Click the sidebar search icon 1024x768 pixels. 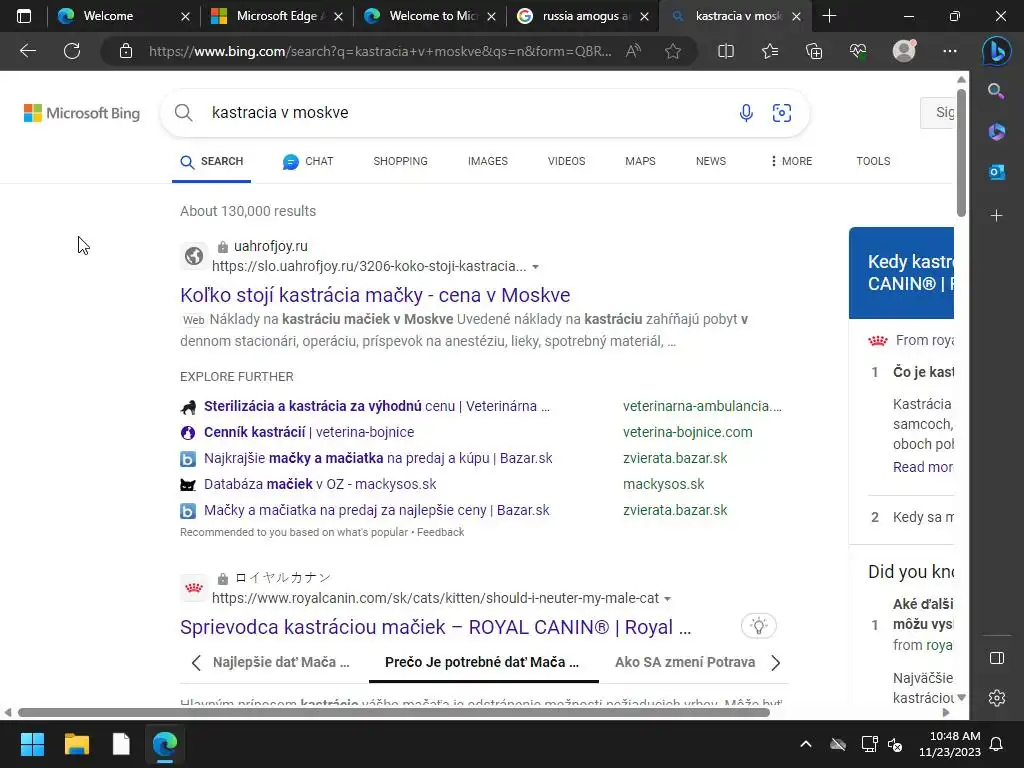[x=996, y=91]
